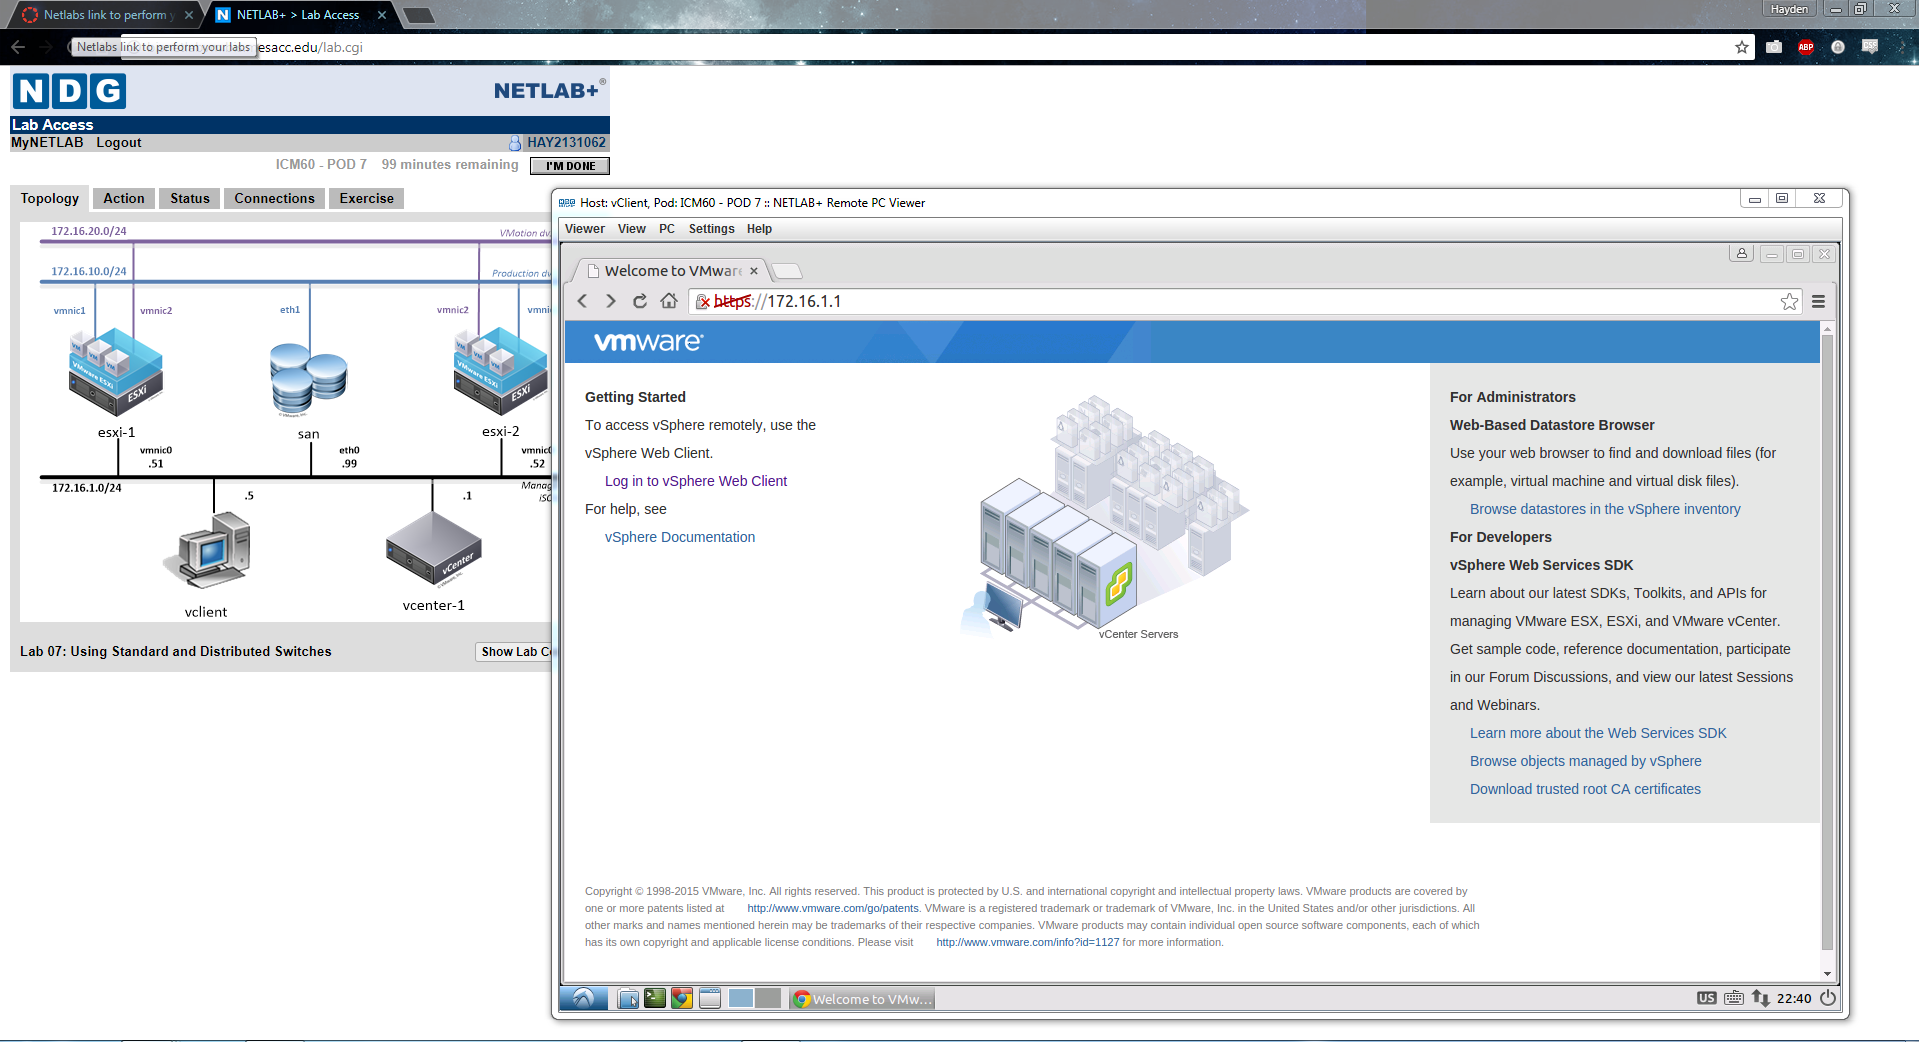Image resolution: width=1919 pixels, height=1042 pixels.
Task: Bookmark the NETLAB lab.cgi page
Action: pos(1742,47)
